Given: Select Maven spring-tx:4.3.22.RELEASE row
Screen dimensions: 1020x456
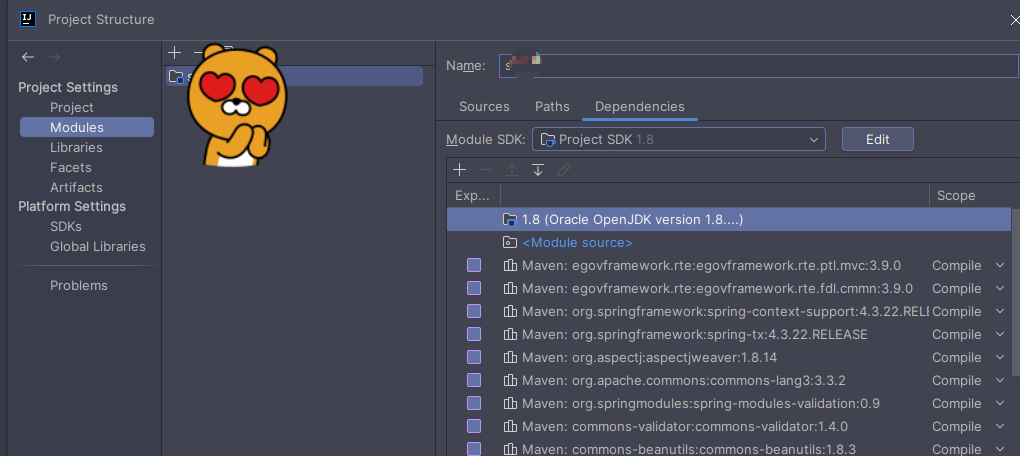Looking at the screenshot, I should point(729,334).
